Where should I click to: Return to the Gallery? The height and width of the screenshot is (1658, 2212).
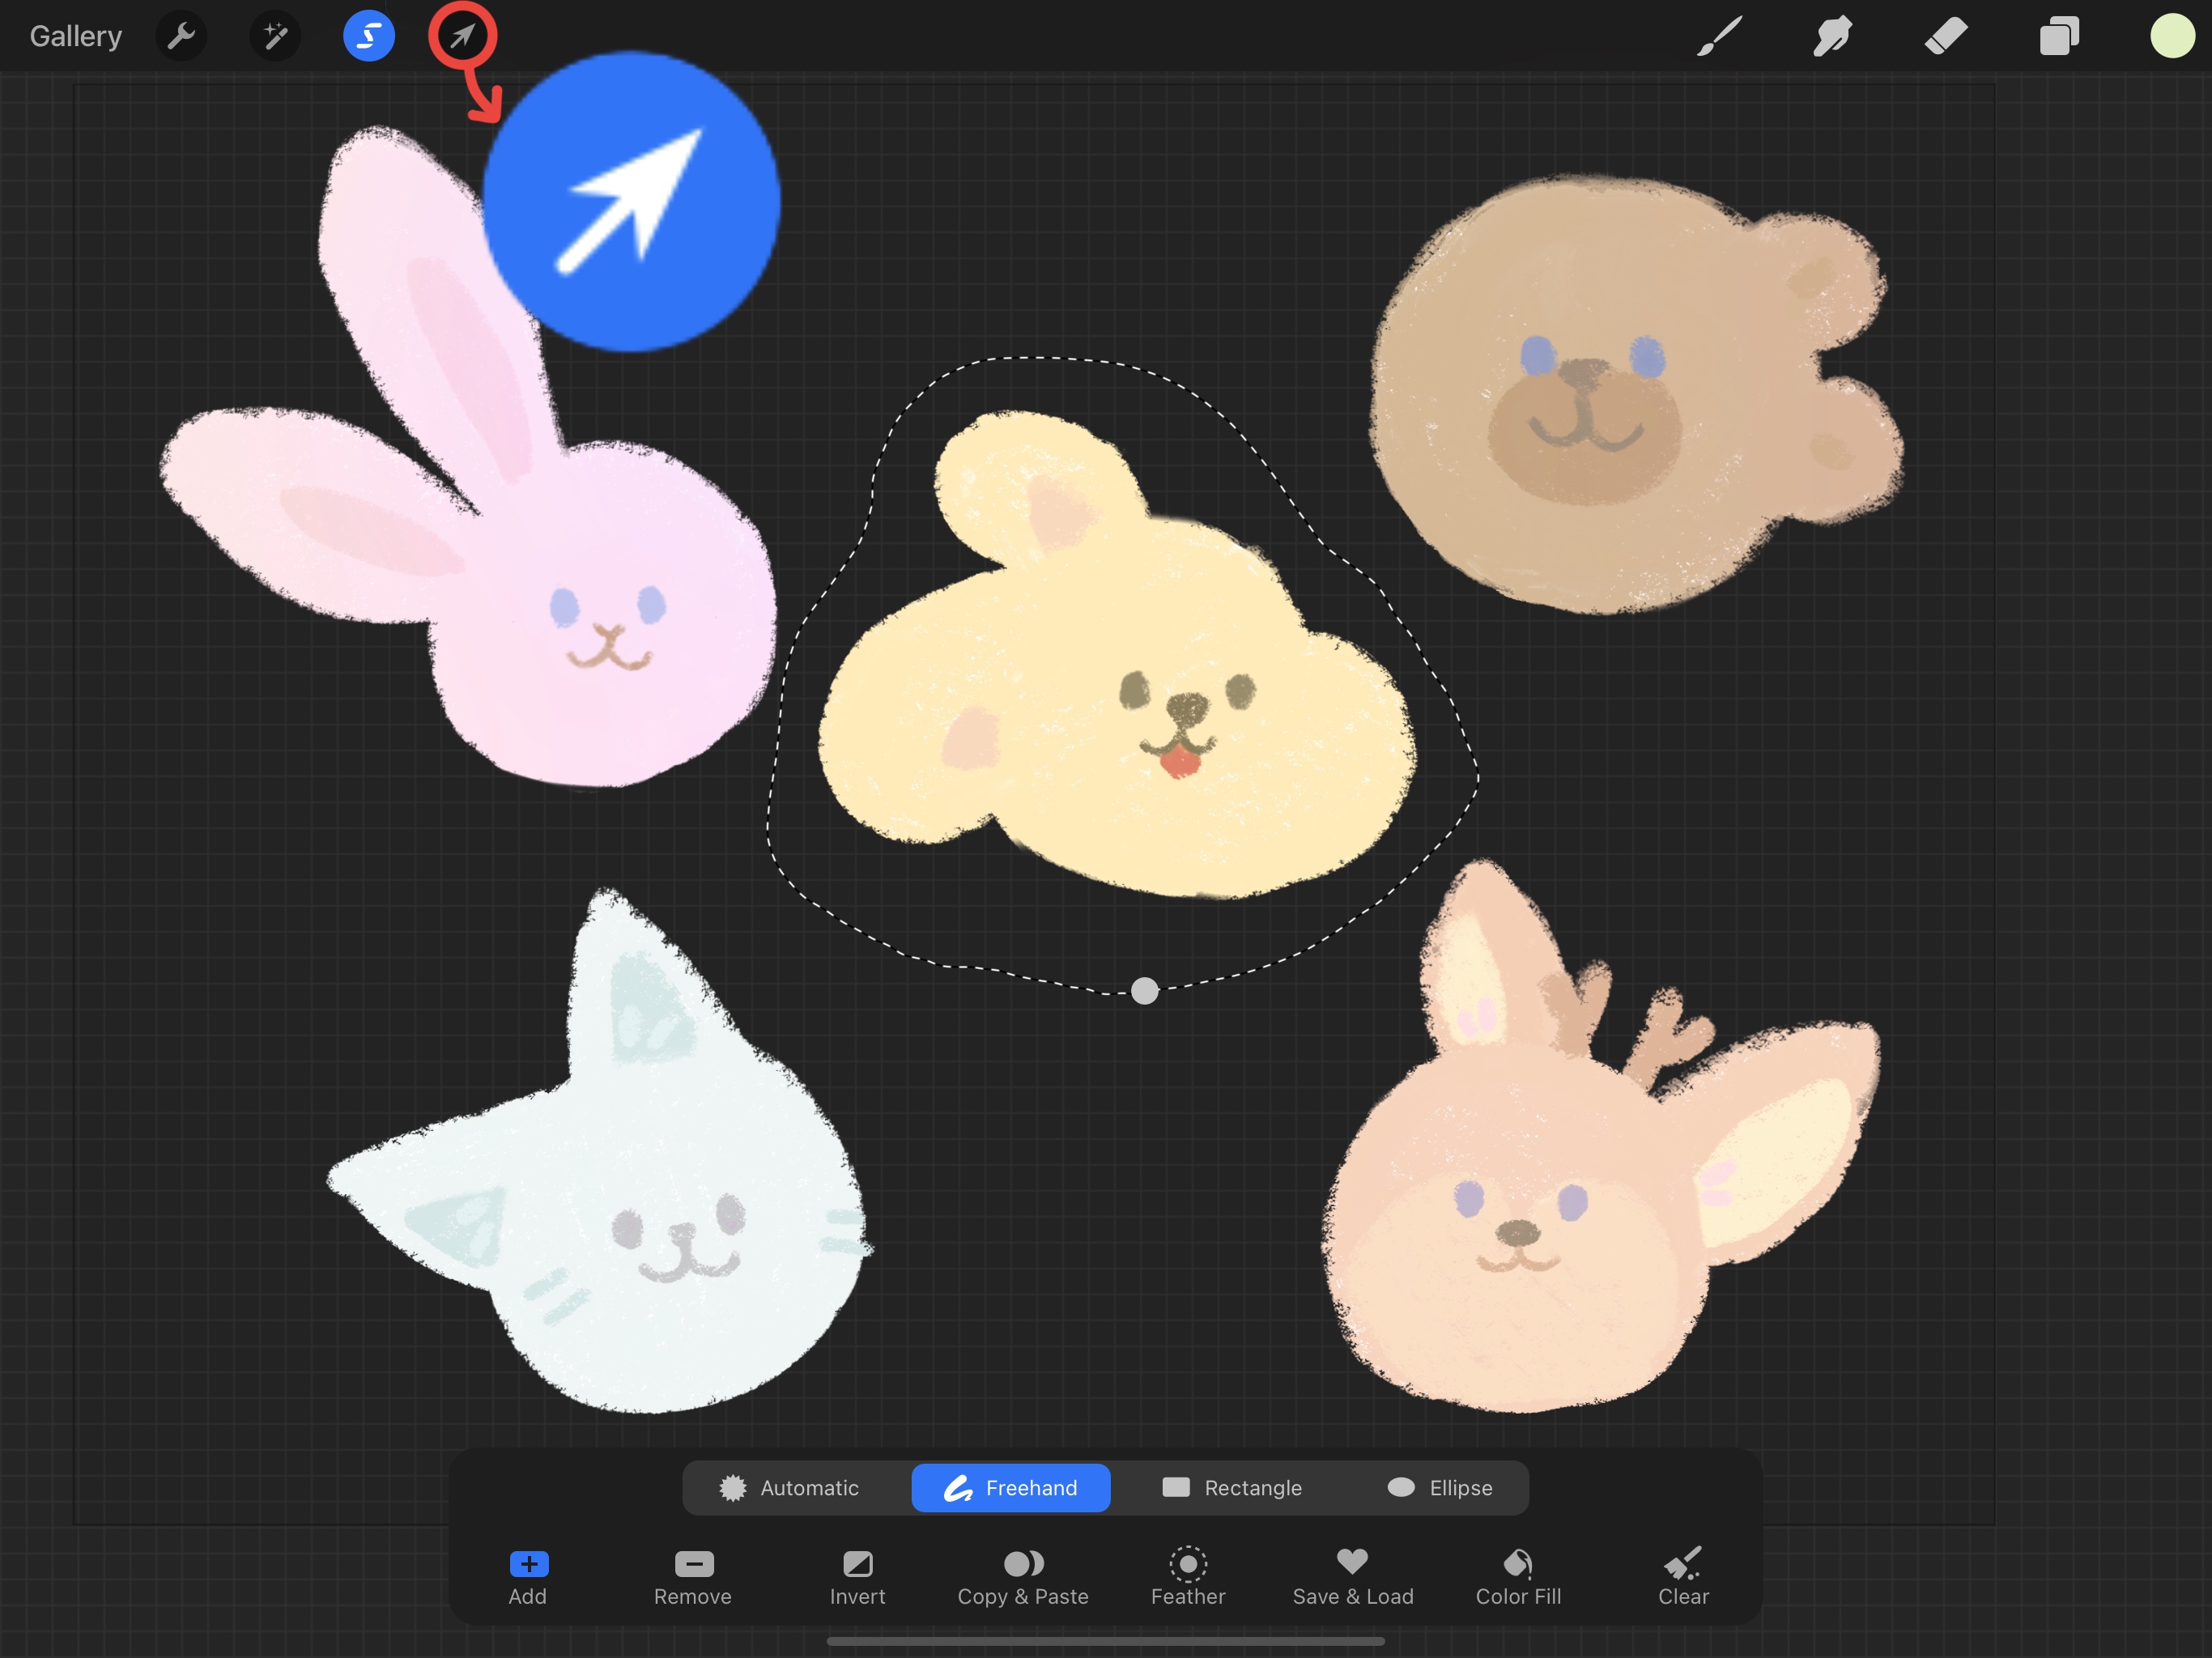76,37
